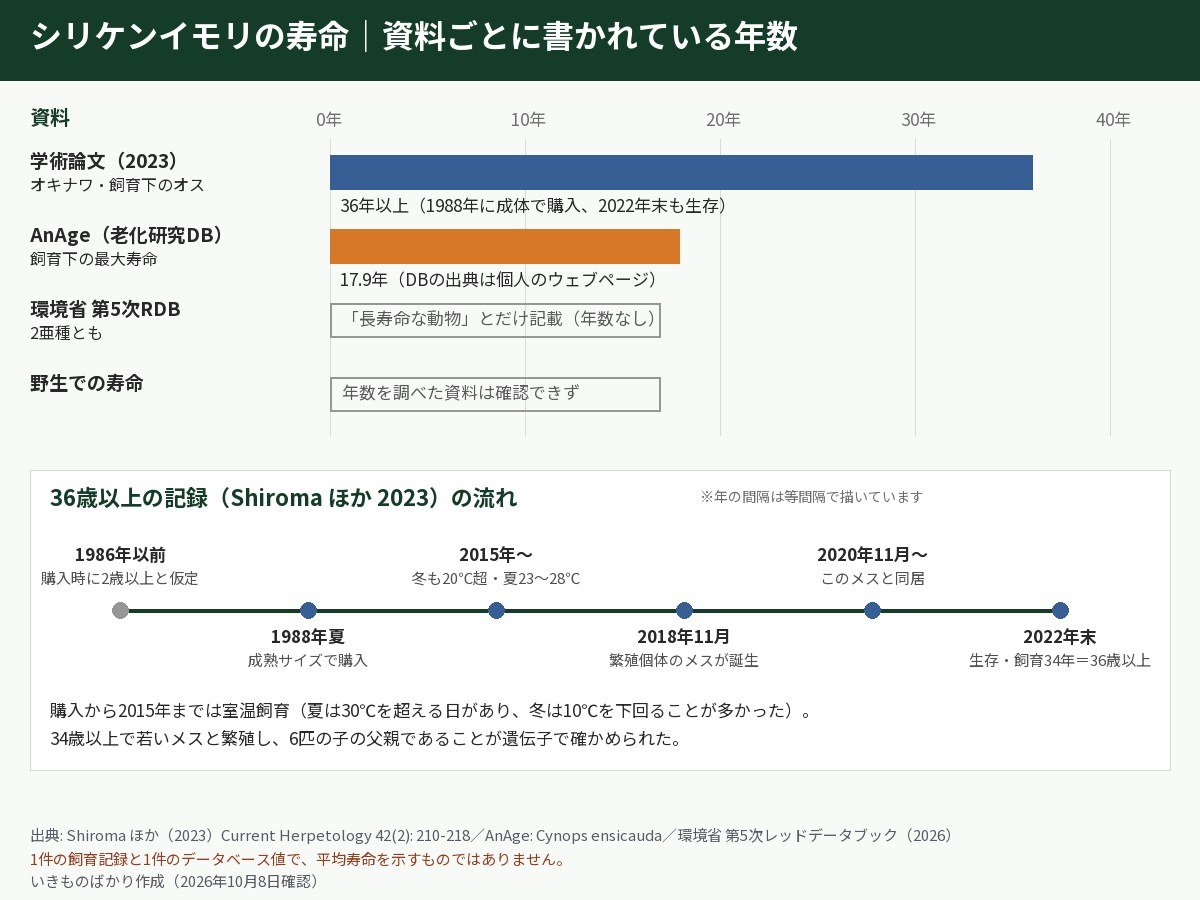Click the label 2018年11月

point(684,637)
